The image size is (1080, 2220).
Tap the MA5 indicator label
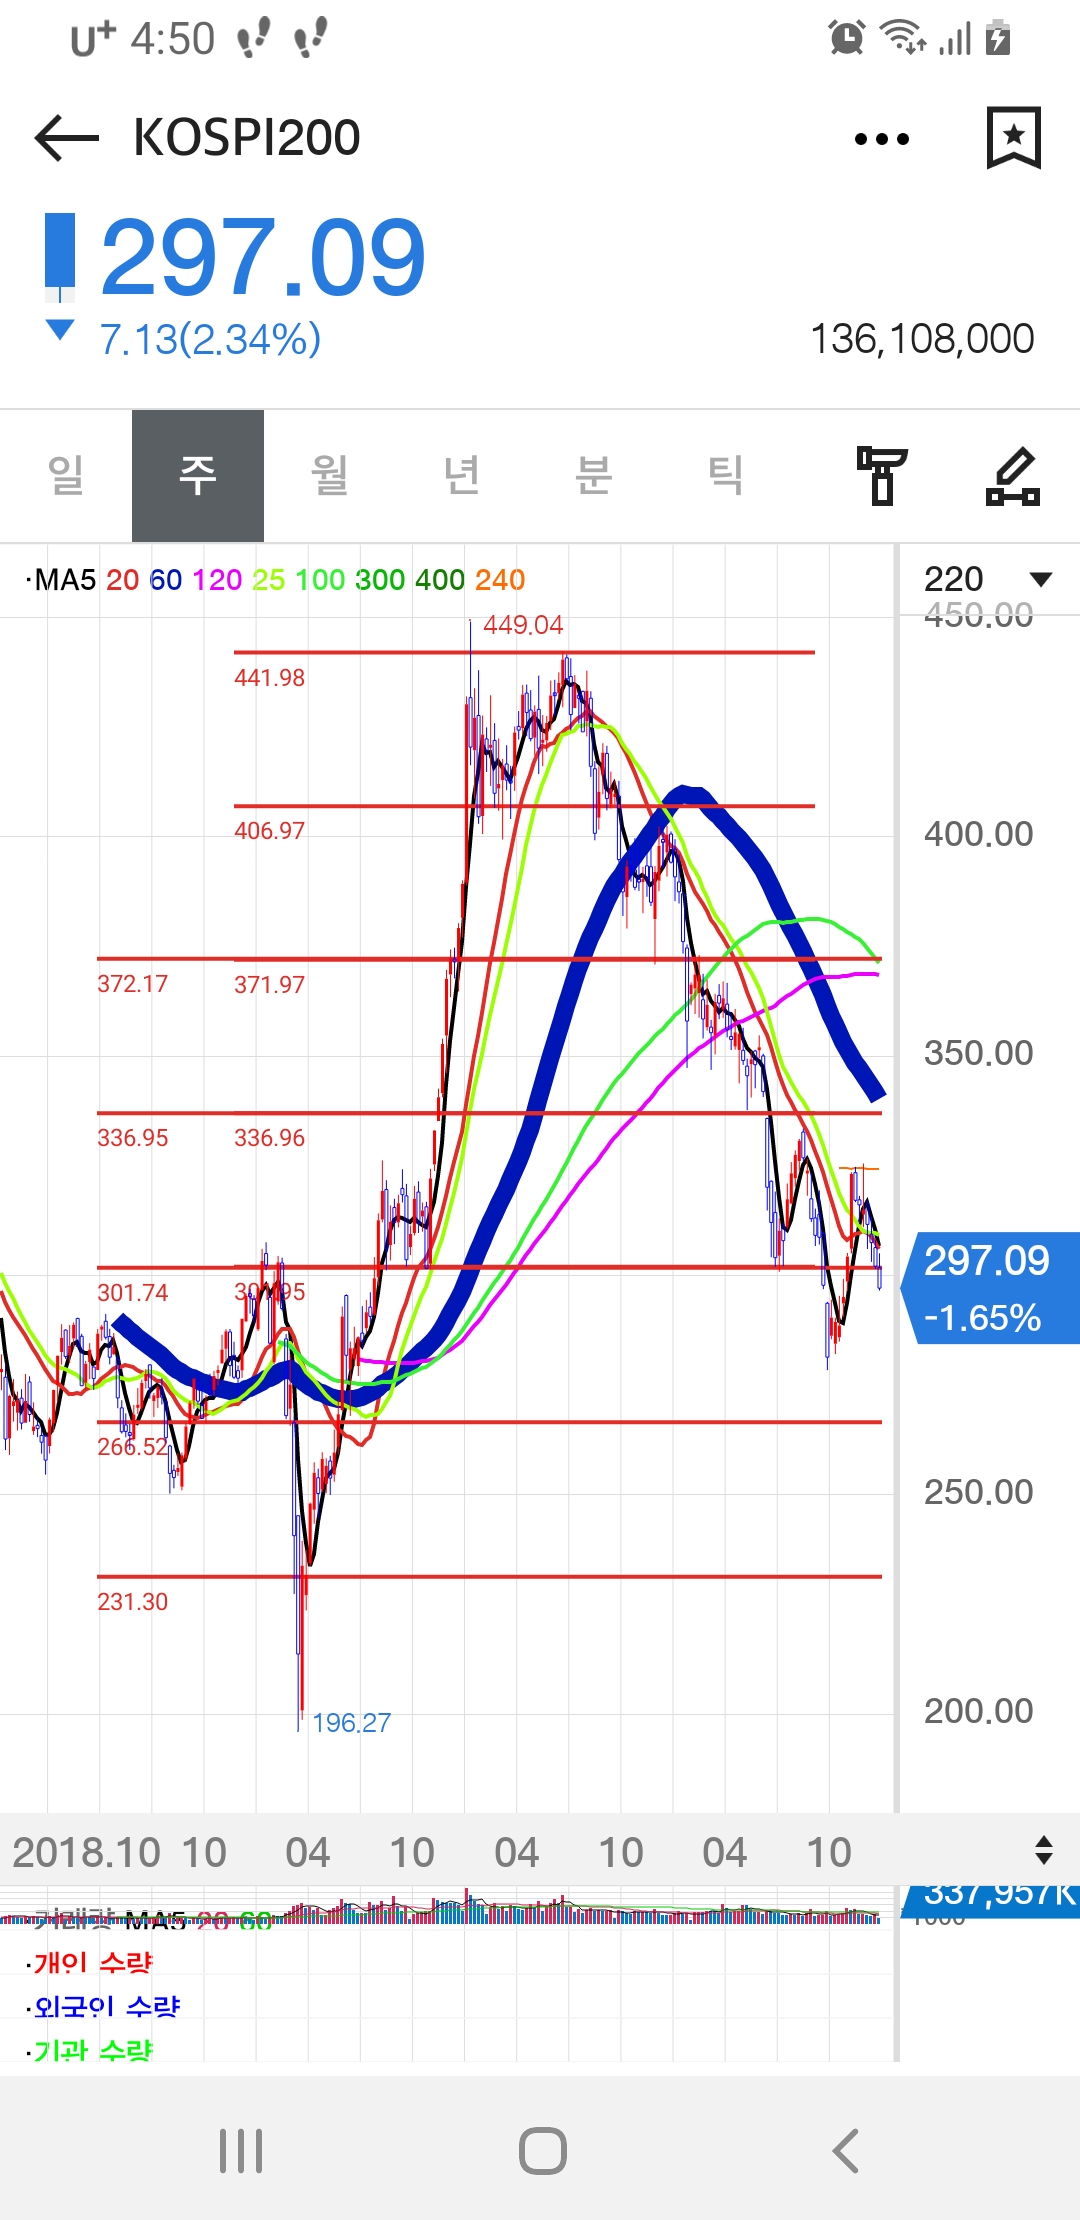(65, 580)
